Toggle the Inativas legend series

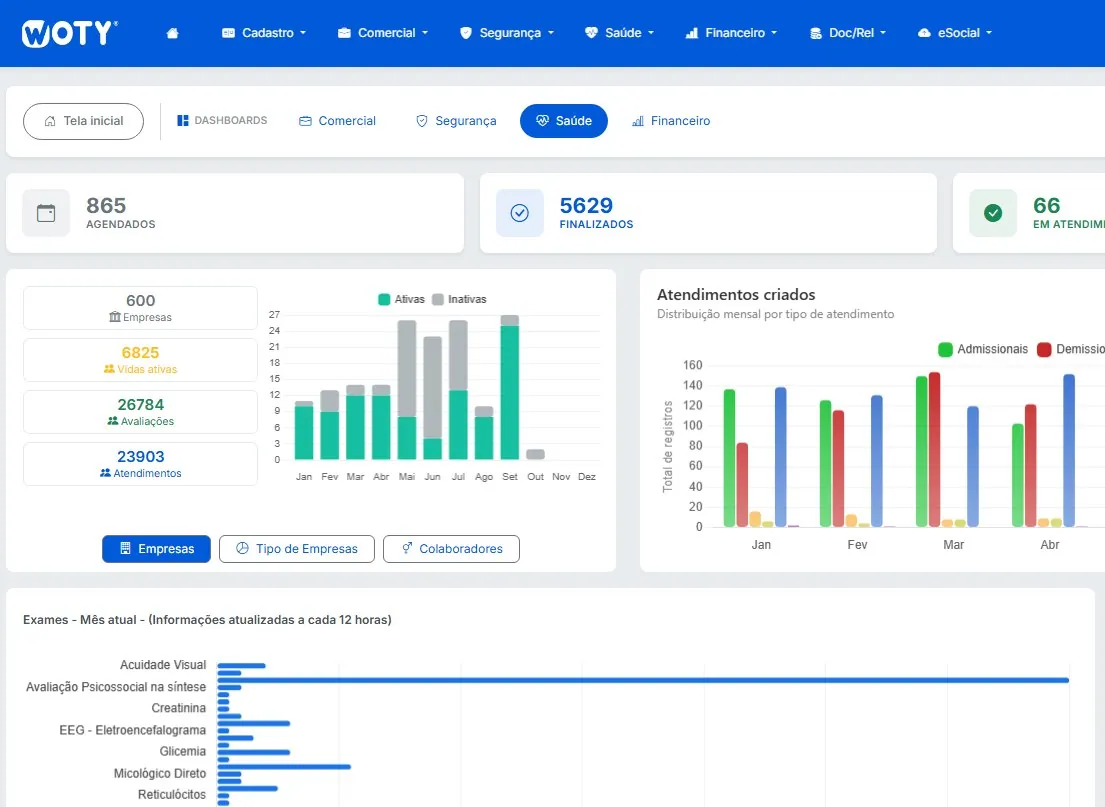(459, 300)
